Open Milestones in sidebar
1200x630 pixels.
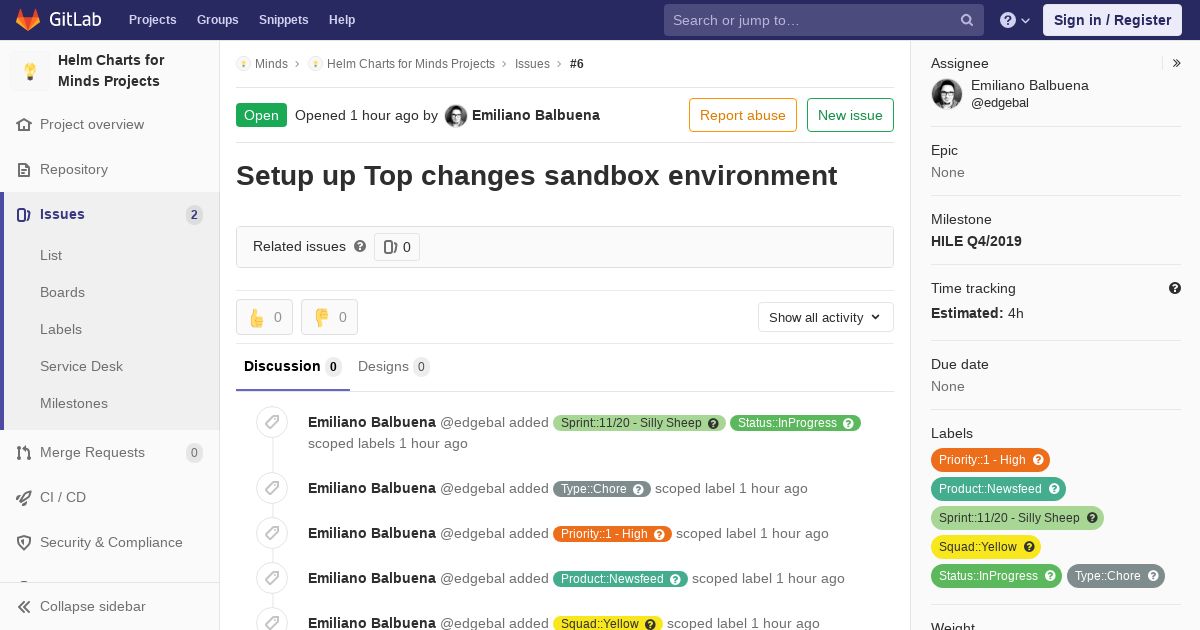pos(74,403)
